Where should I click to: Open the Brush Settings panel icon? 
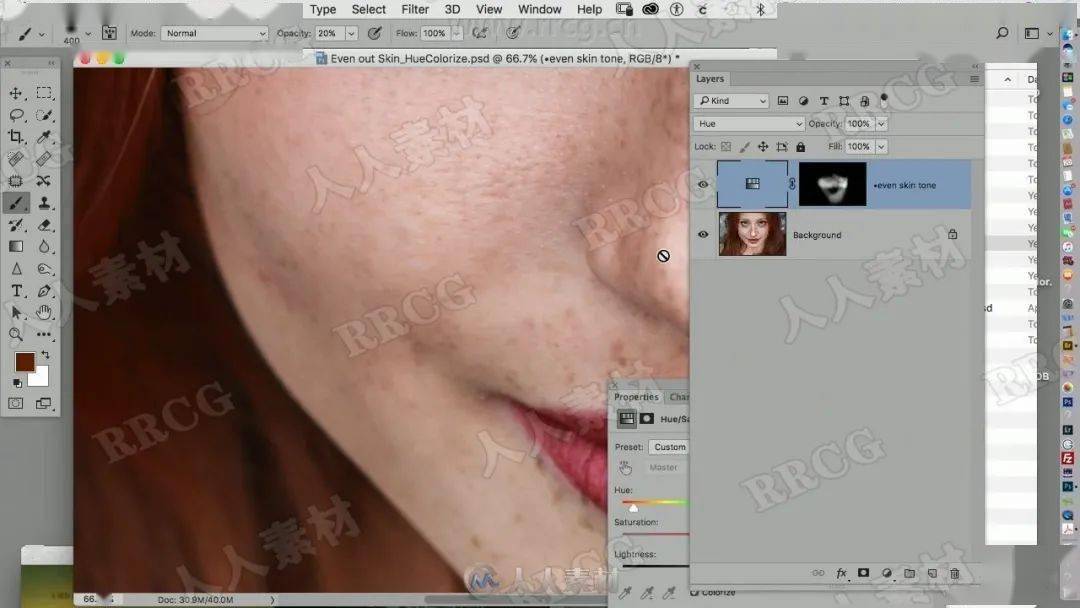coord(110,32)
